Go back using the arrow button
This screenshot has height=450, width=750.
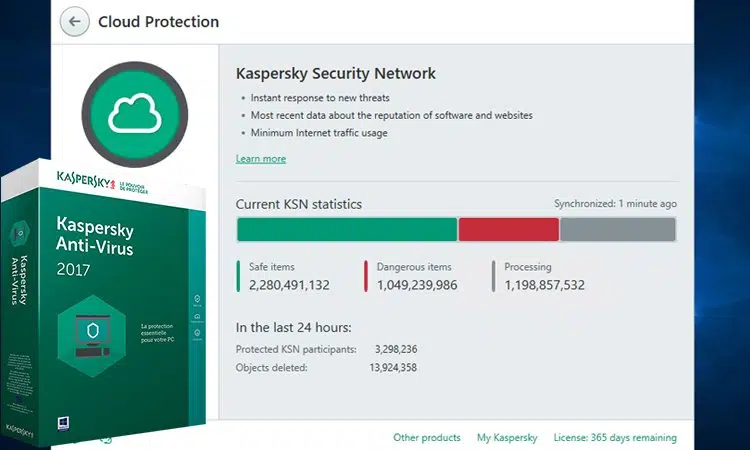pos(74,22)
